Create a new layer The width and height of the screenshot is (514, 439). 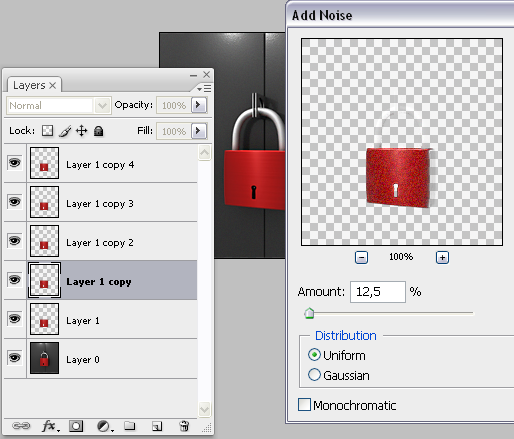(x=157, y=426)
